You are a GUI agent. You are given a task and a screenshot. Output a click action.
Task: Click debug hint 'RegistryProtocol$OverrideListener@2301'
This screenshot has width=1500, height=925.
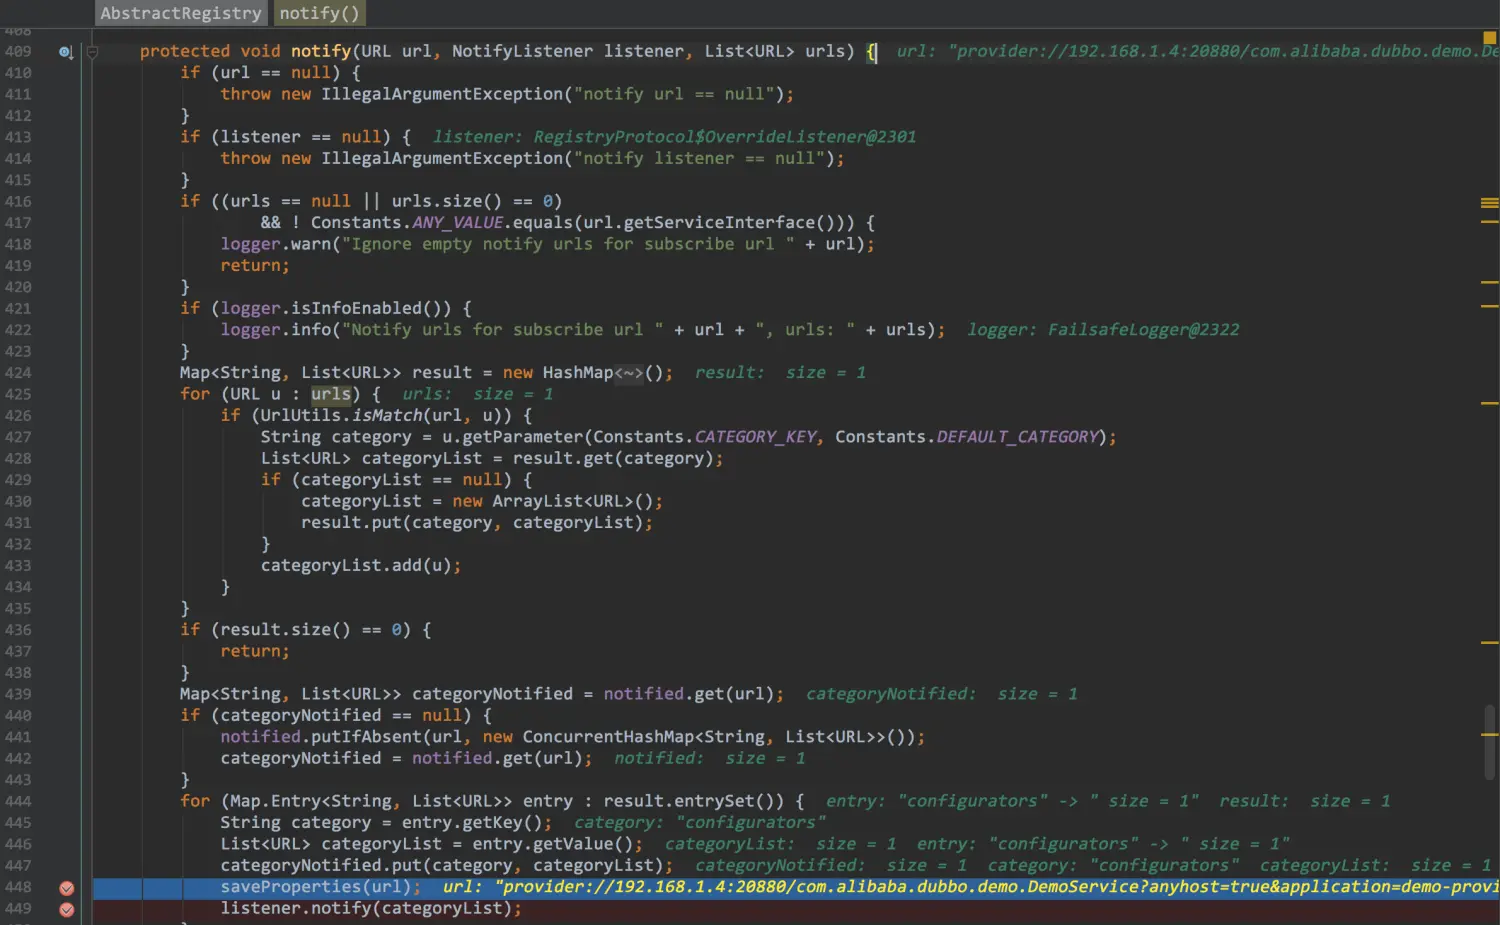tap(725, 137)
